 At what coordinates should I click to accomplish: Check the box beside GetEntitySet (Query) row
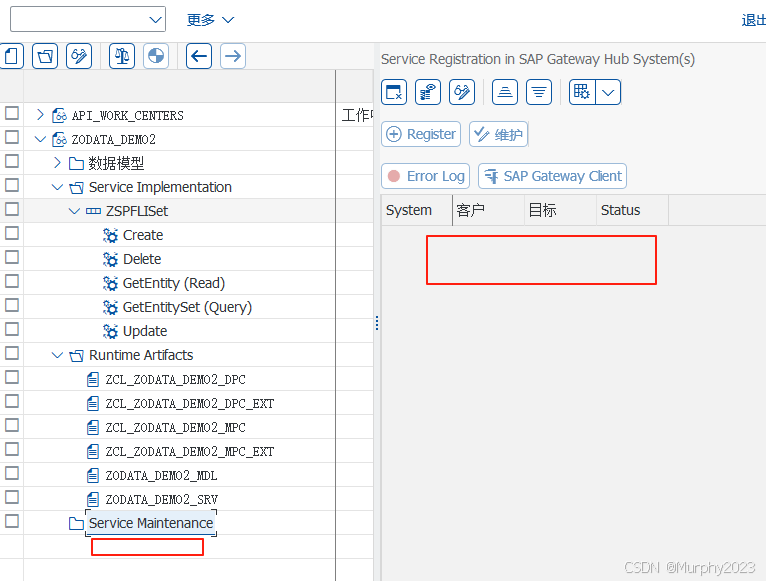12,305
